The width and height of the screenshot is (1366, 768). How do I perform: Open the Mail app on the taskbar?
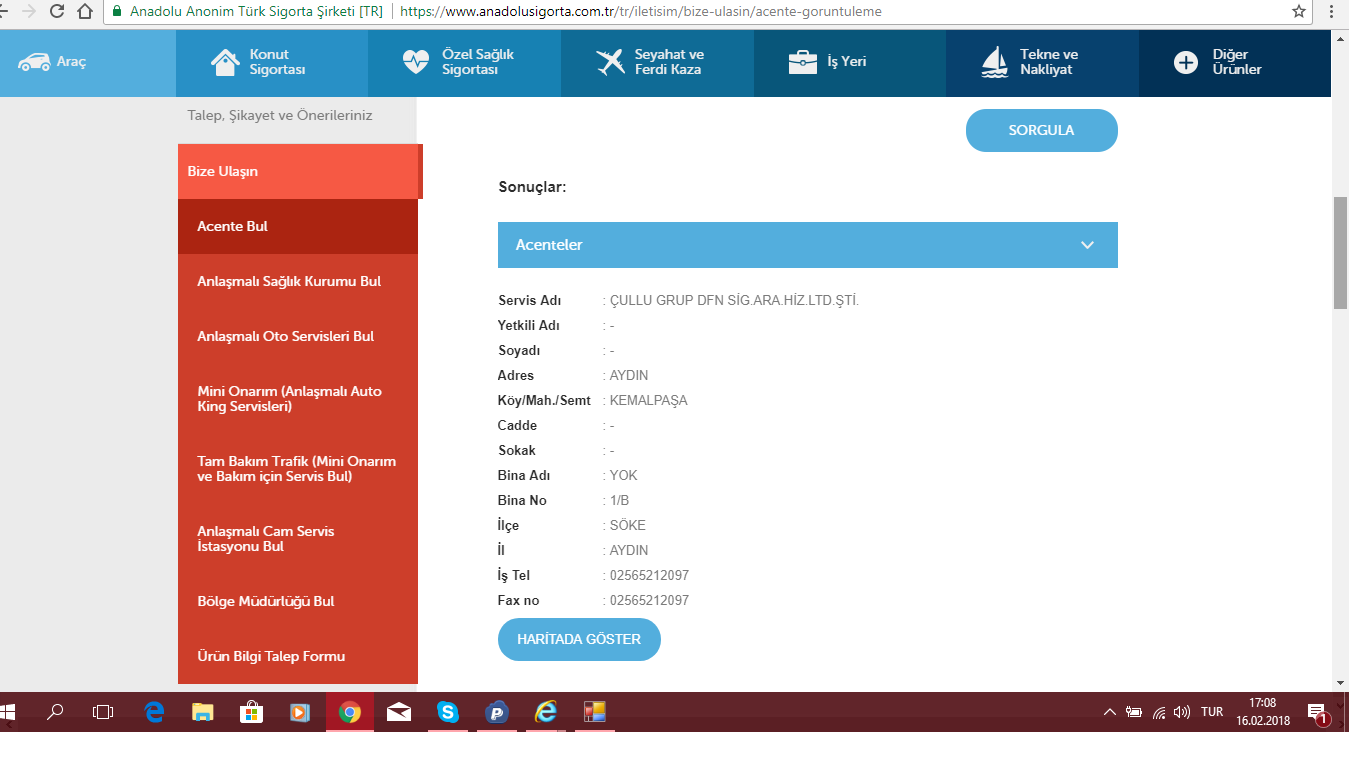coord(399,712)
